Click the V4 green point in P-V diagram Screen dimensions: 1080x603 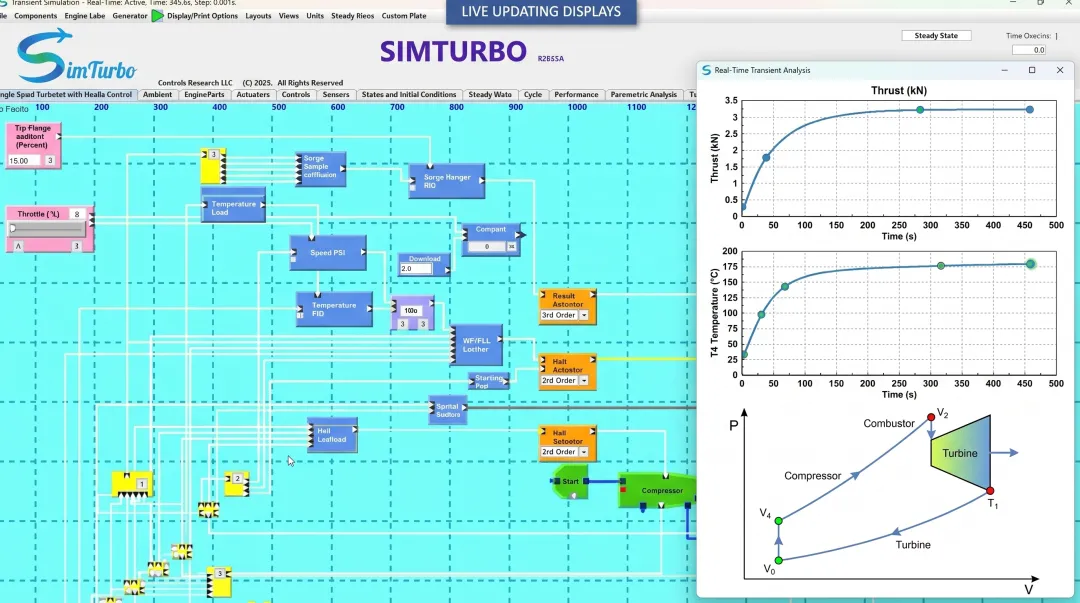click(778, 521)
